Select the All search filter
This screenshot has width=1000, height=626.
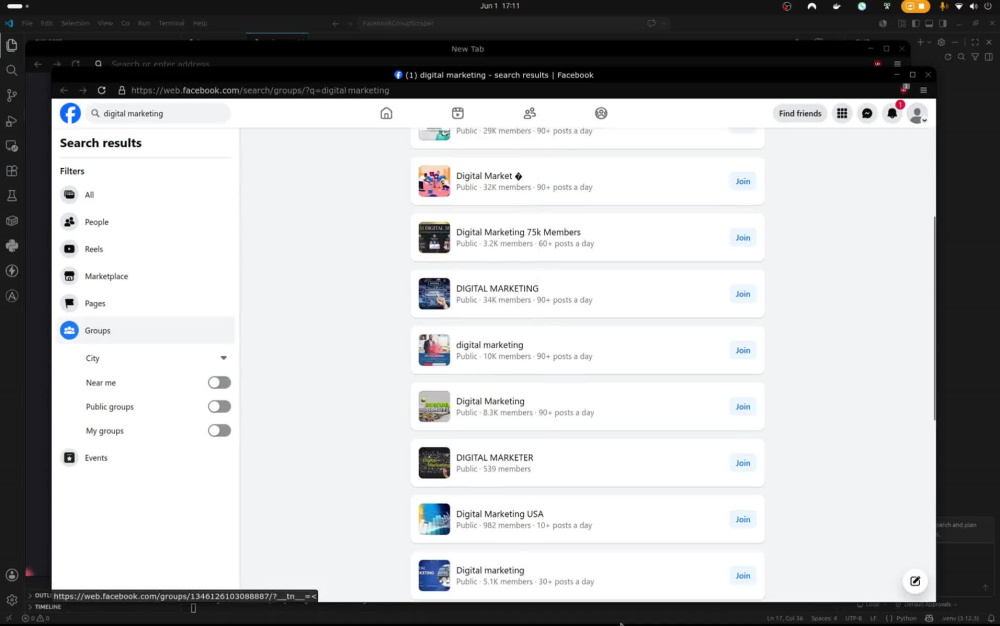[146, 194]
